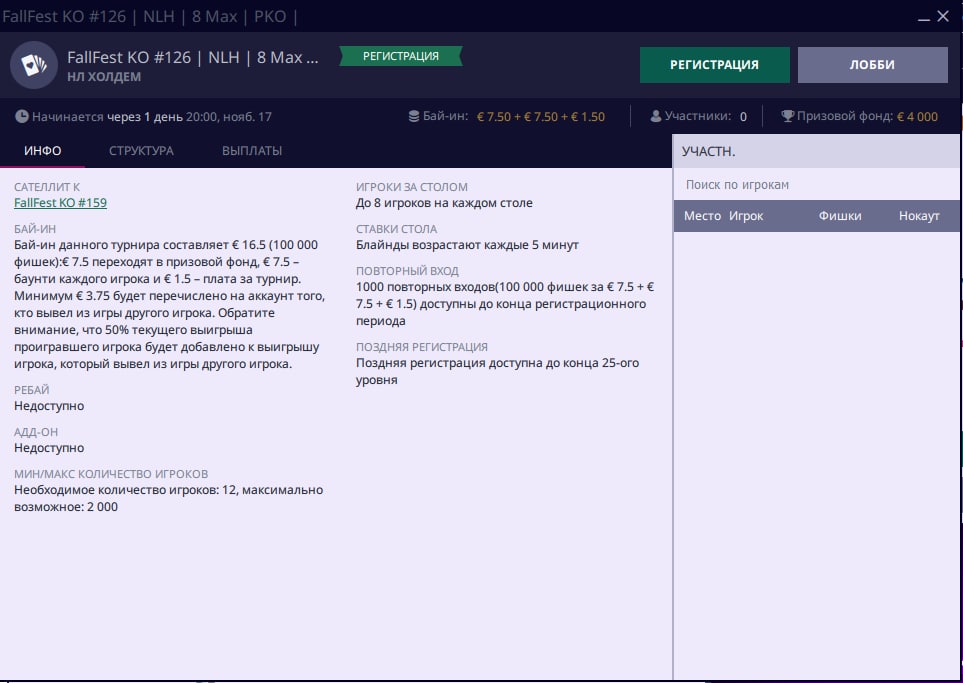Sort the list by Нокаут column
The width and height of the screenshot is (963, 683).
pos(919,216)
